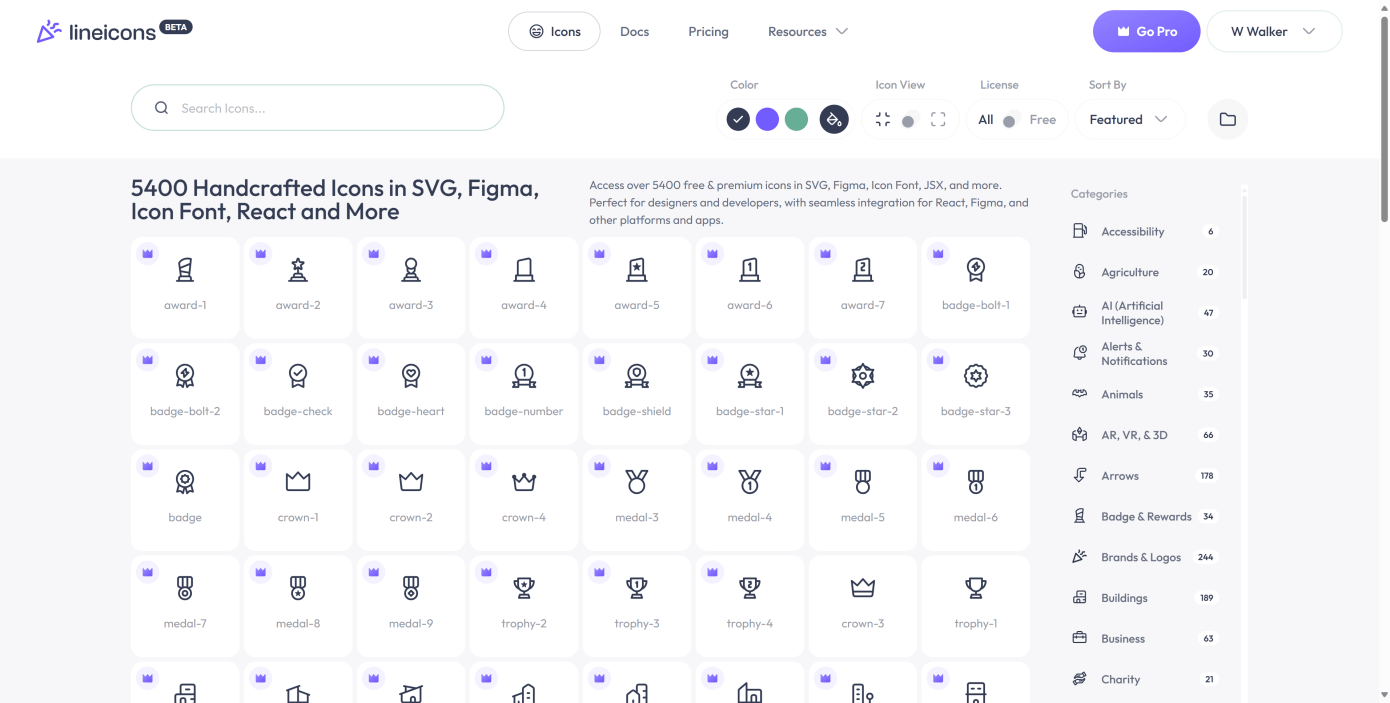The height and width of the screenshot is (703, 1390).
Task: Click the Go Pro button
Action: [x=1146, y=32]
